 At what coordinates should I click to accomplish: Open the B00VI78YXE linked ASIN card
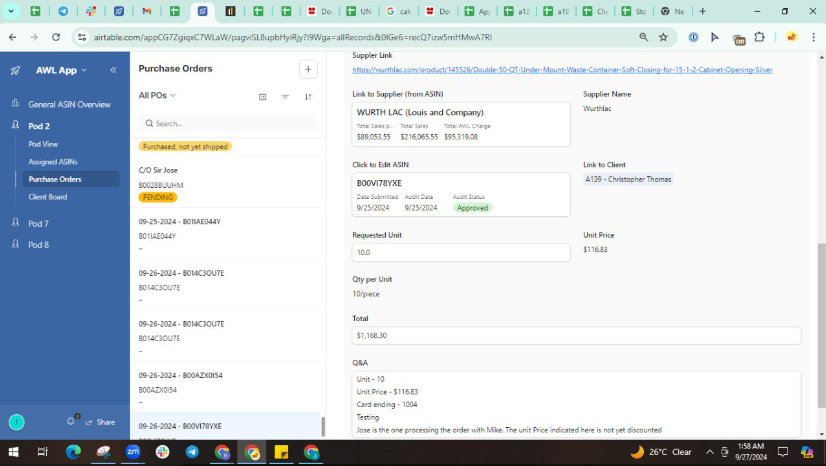[461, 194]
